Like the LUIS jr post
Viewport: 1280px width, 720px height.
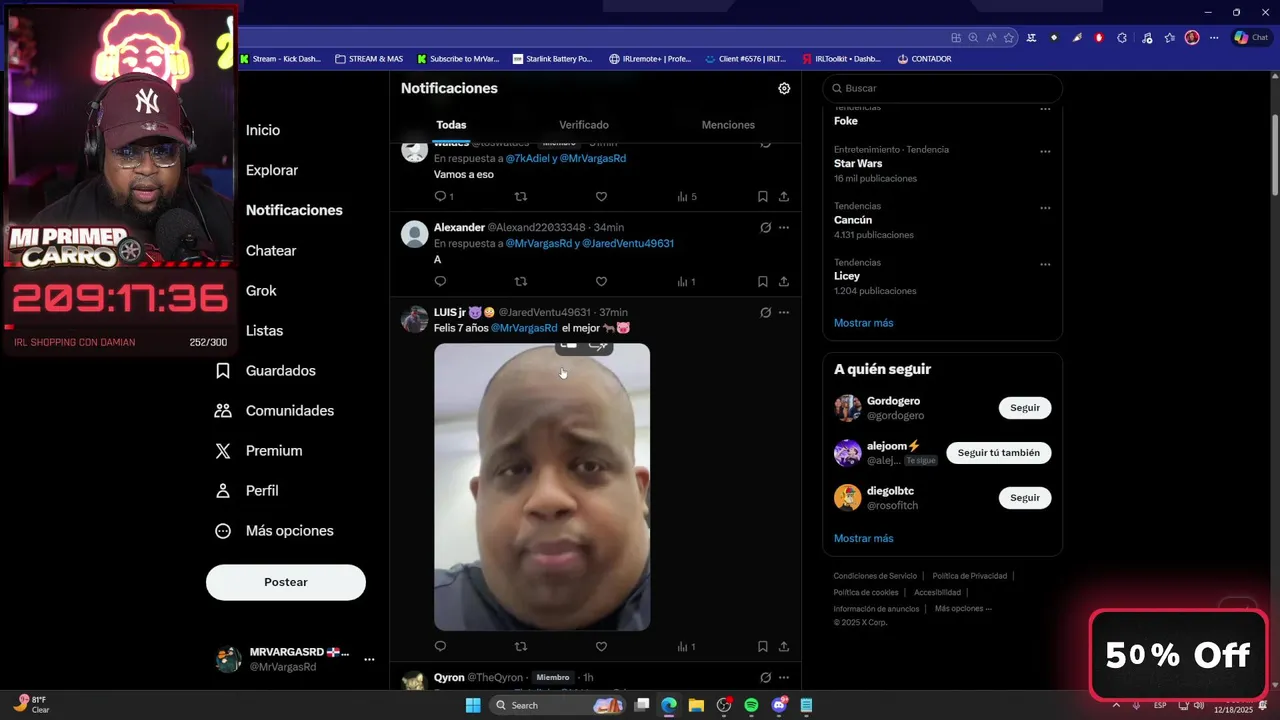(601, 647)
